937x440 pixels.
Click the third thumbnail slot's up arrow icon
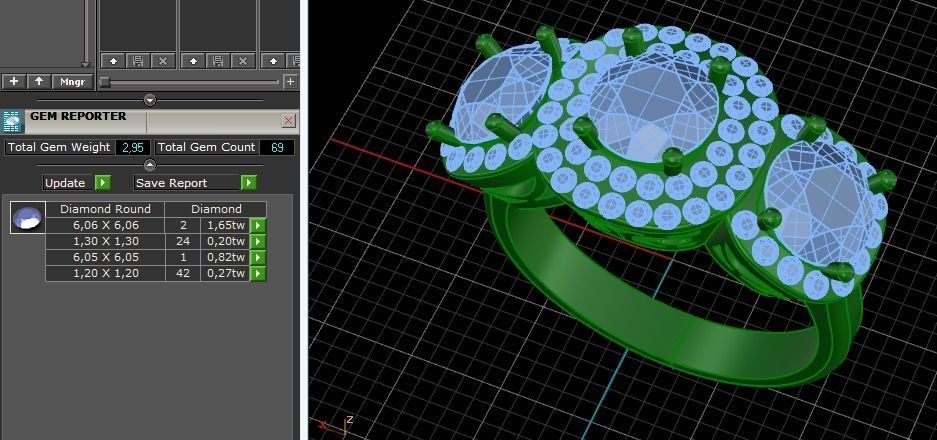pos(273,60)
